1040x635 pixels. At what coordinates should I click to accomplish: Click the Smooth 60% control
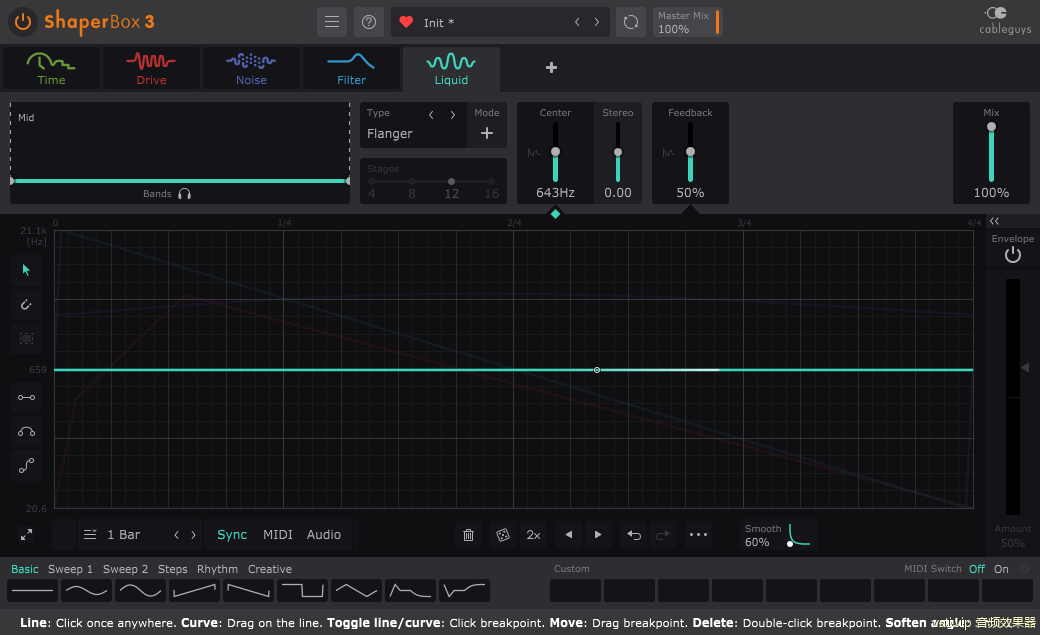[x=778, y=535]
